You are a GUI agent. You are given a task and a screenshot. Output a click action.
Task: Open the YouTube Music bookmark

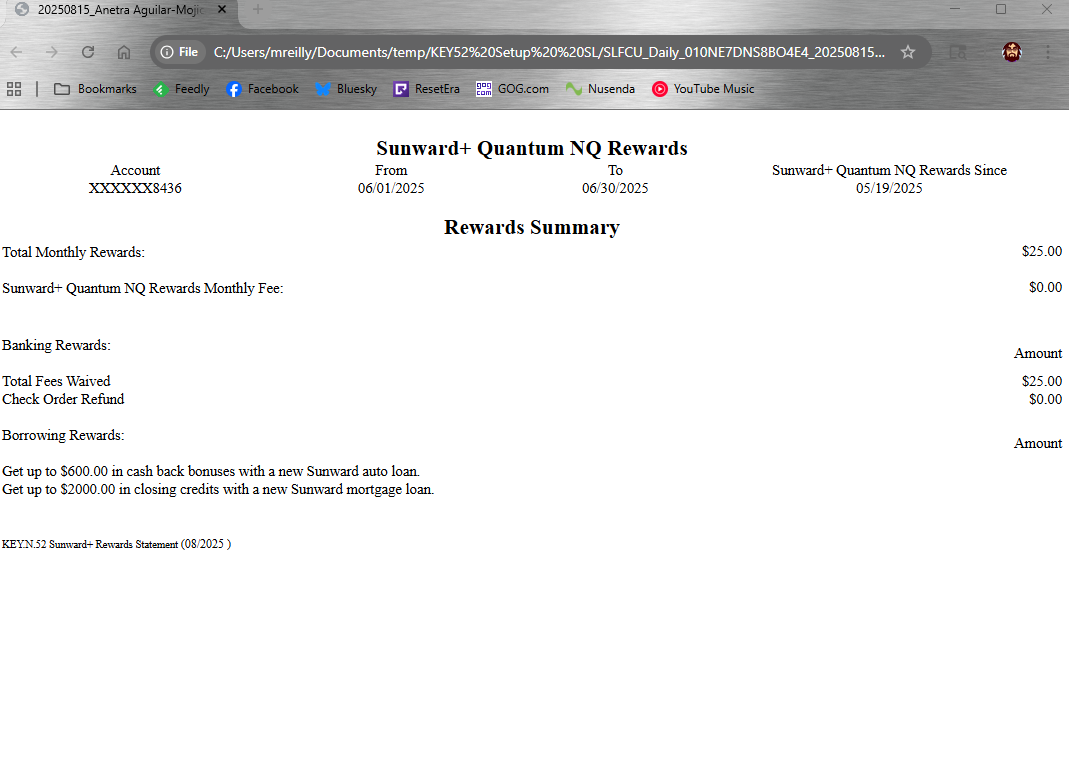point(703,89)
